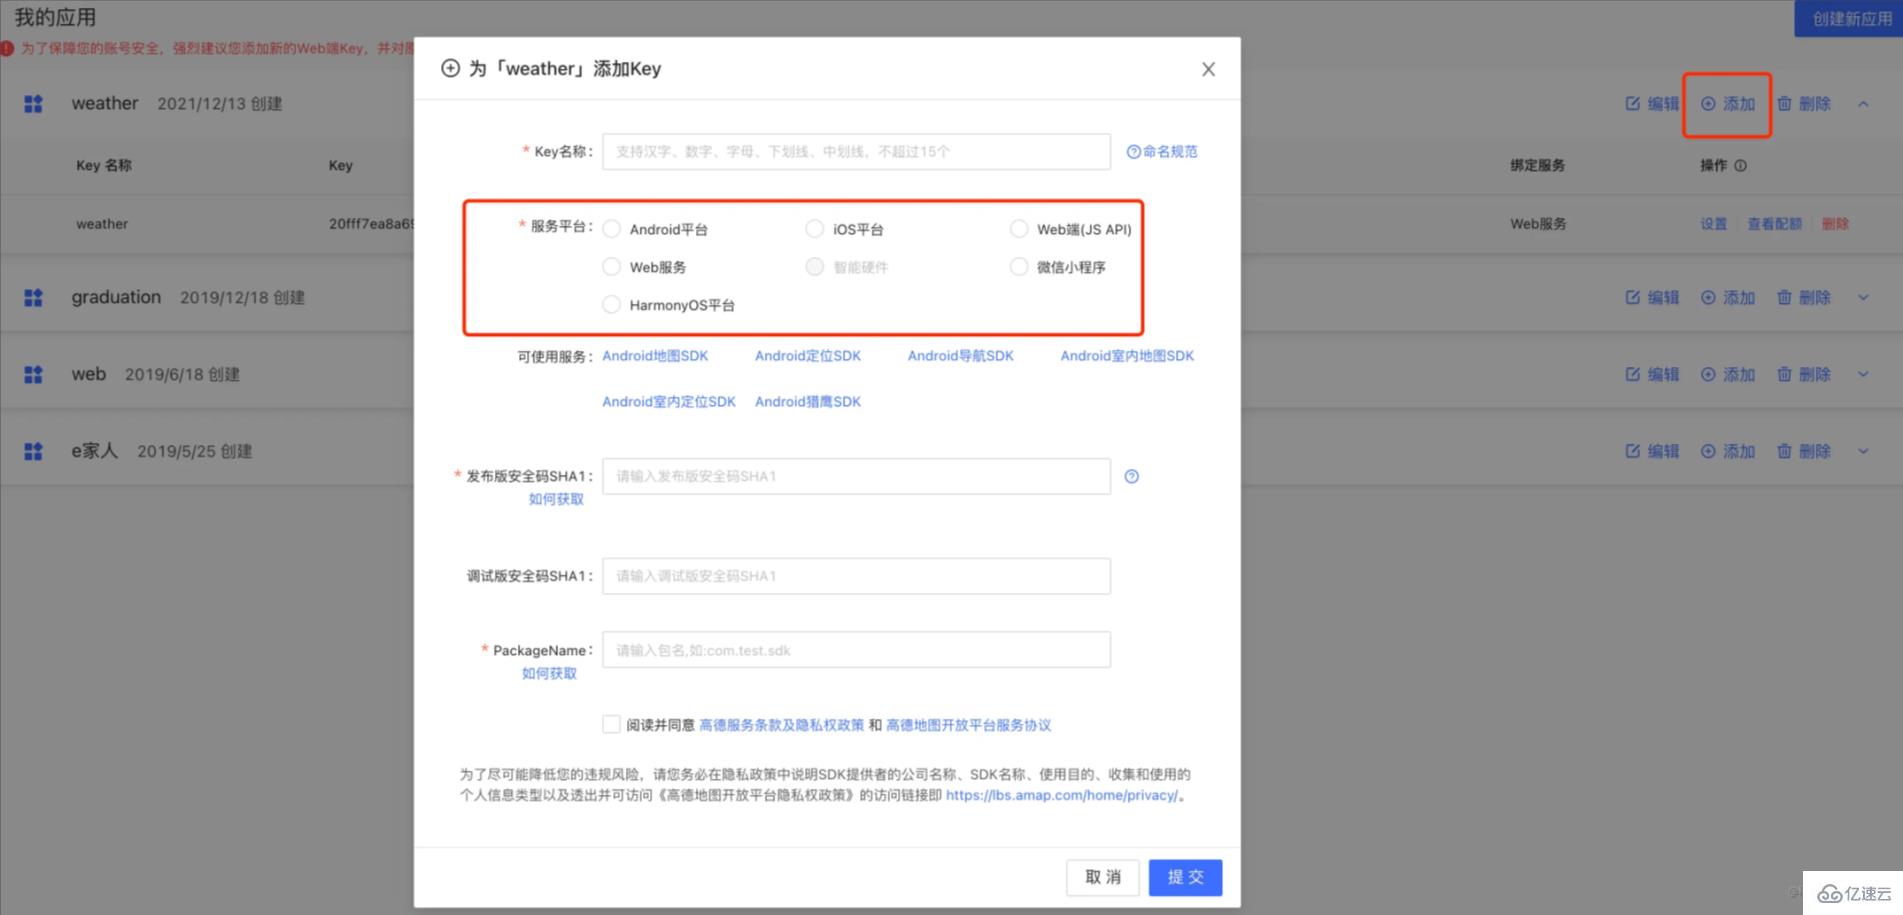Image resolution: width=1903 pixels, height=915 pixels.
Task: Click 编辑 for the weather app
Action: click(1652, 104)
